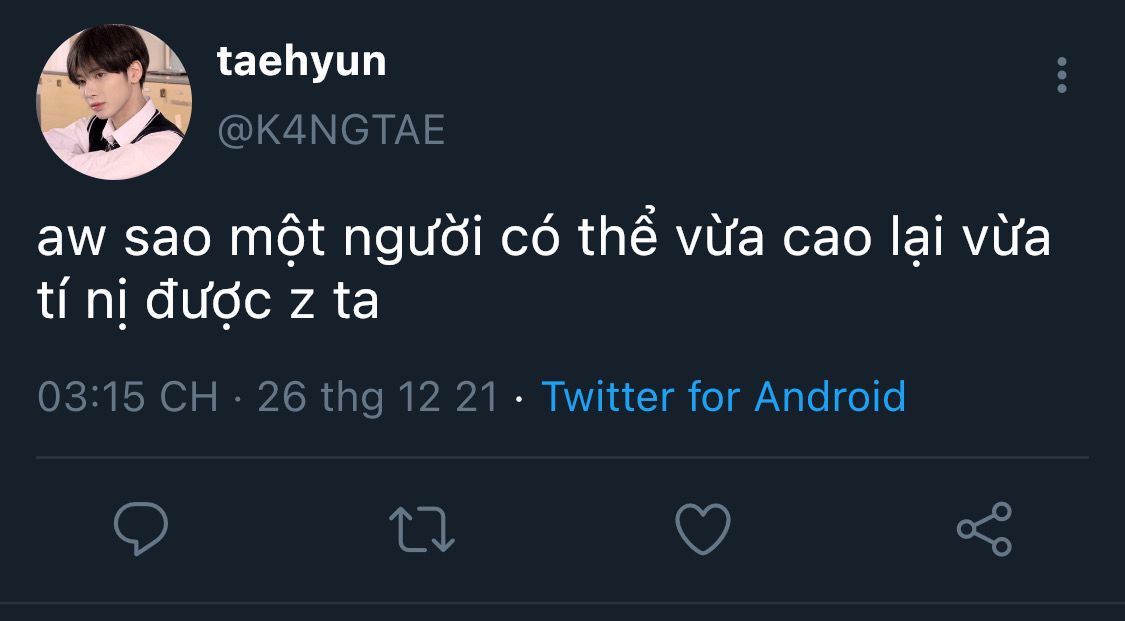1125x621 pixels.
Task: Click the Twitter for Android source link
Action: tap(723, 396)
